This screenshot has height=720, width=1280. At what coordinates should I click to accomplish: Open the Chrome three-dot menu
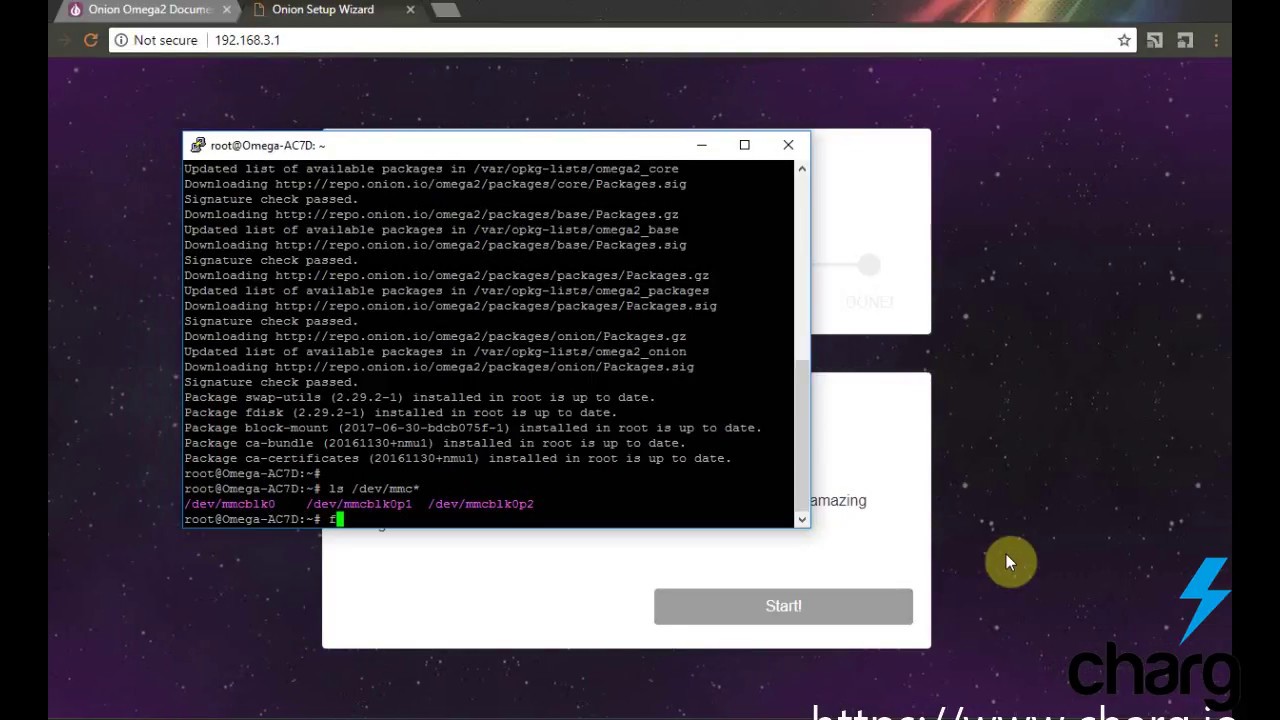click(1216, 40)
